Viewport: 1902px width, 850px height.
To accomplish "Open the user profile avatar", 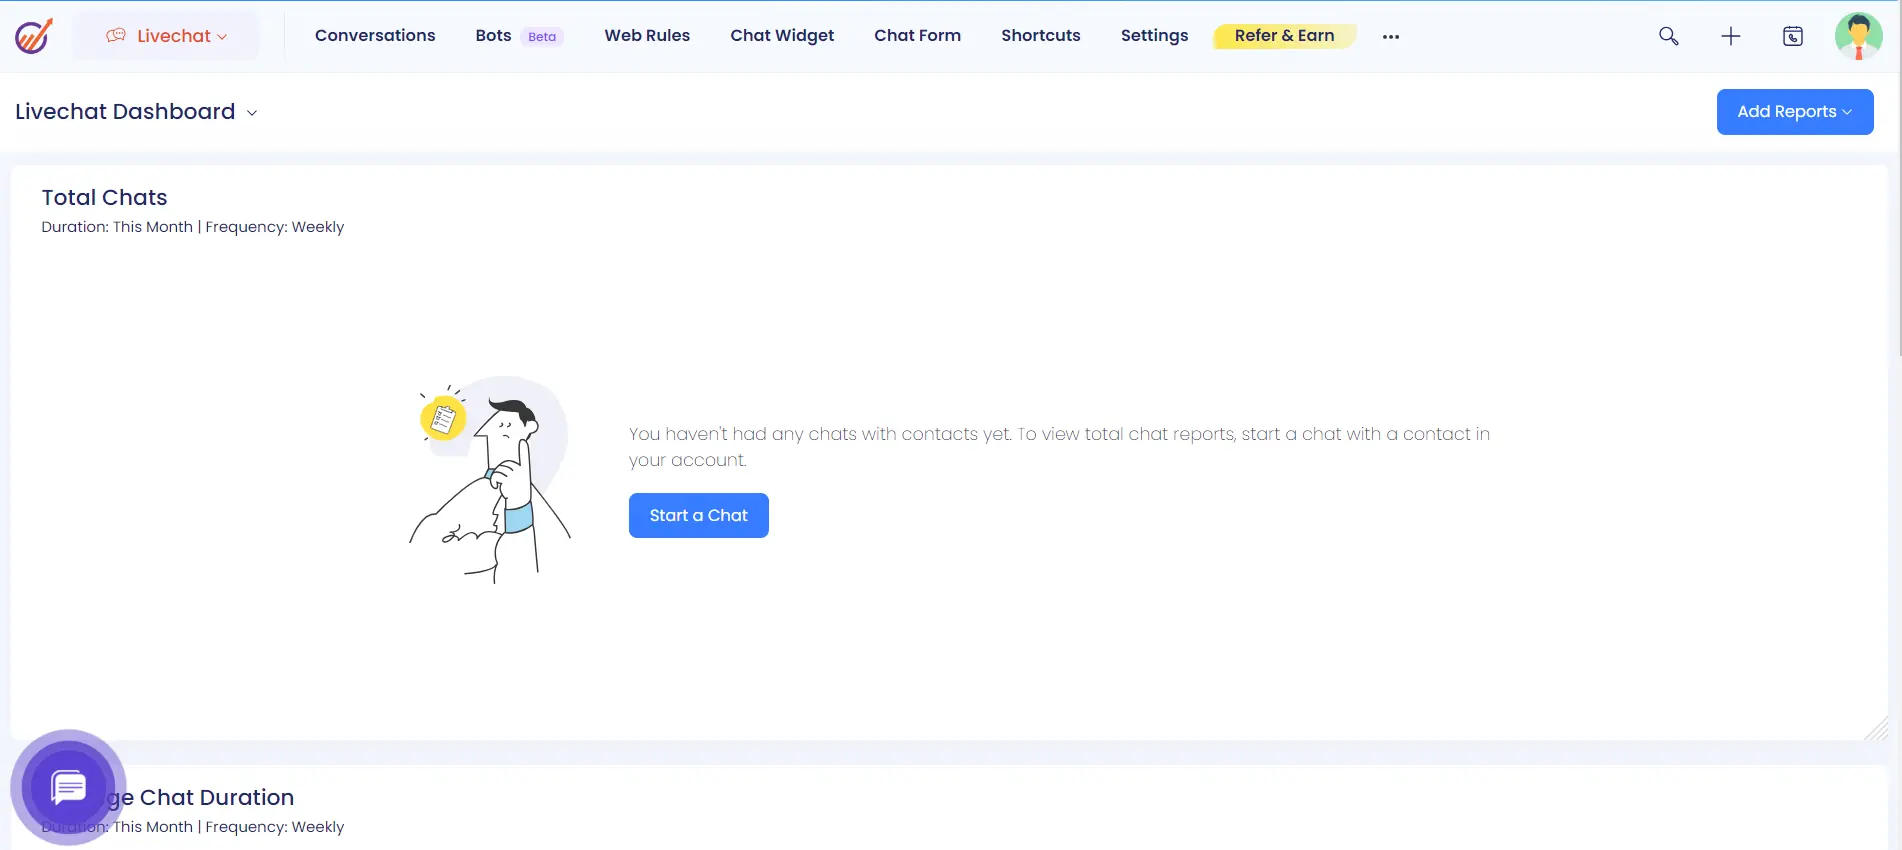I will click(x=1858, y=36).
